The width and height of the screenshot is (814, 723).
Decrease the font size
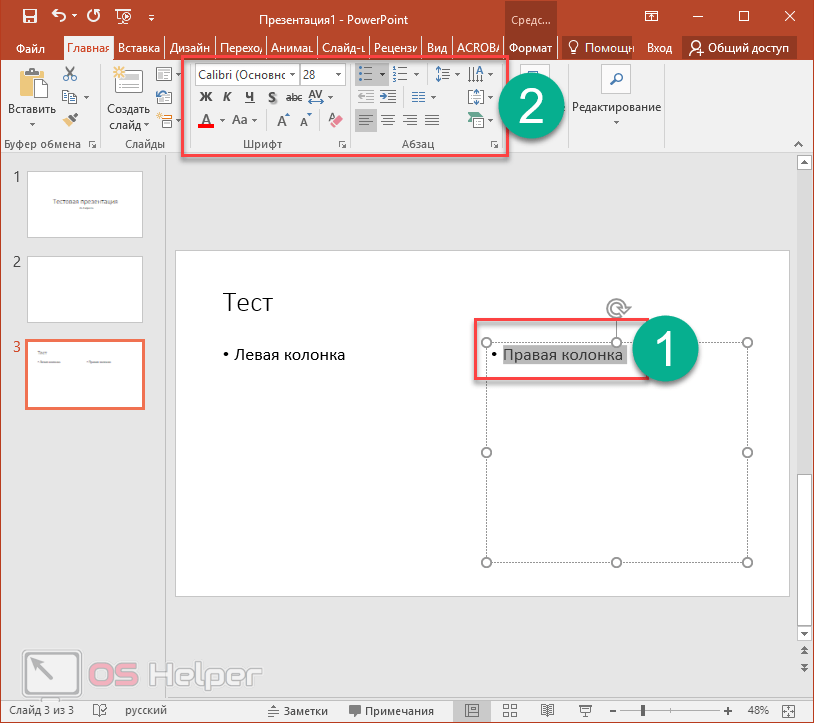tap(306, 120)
